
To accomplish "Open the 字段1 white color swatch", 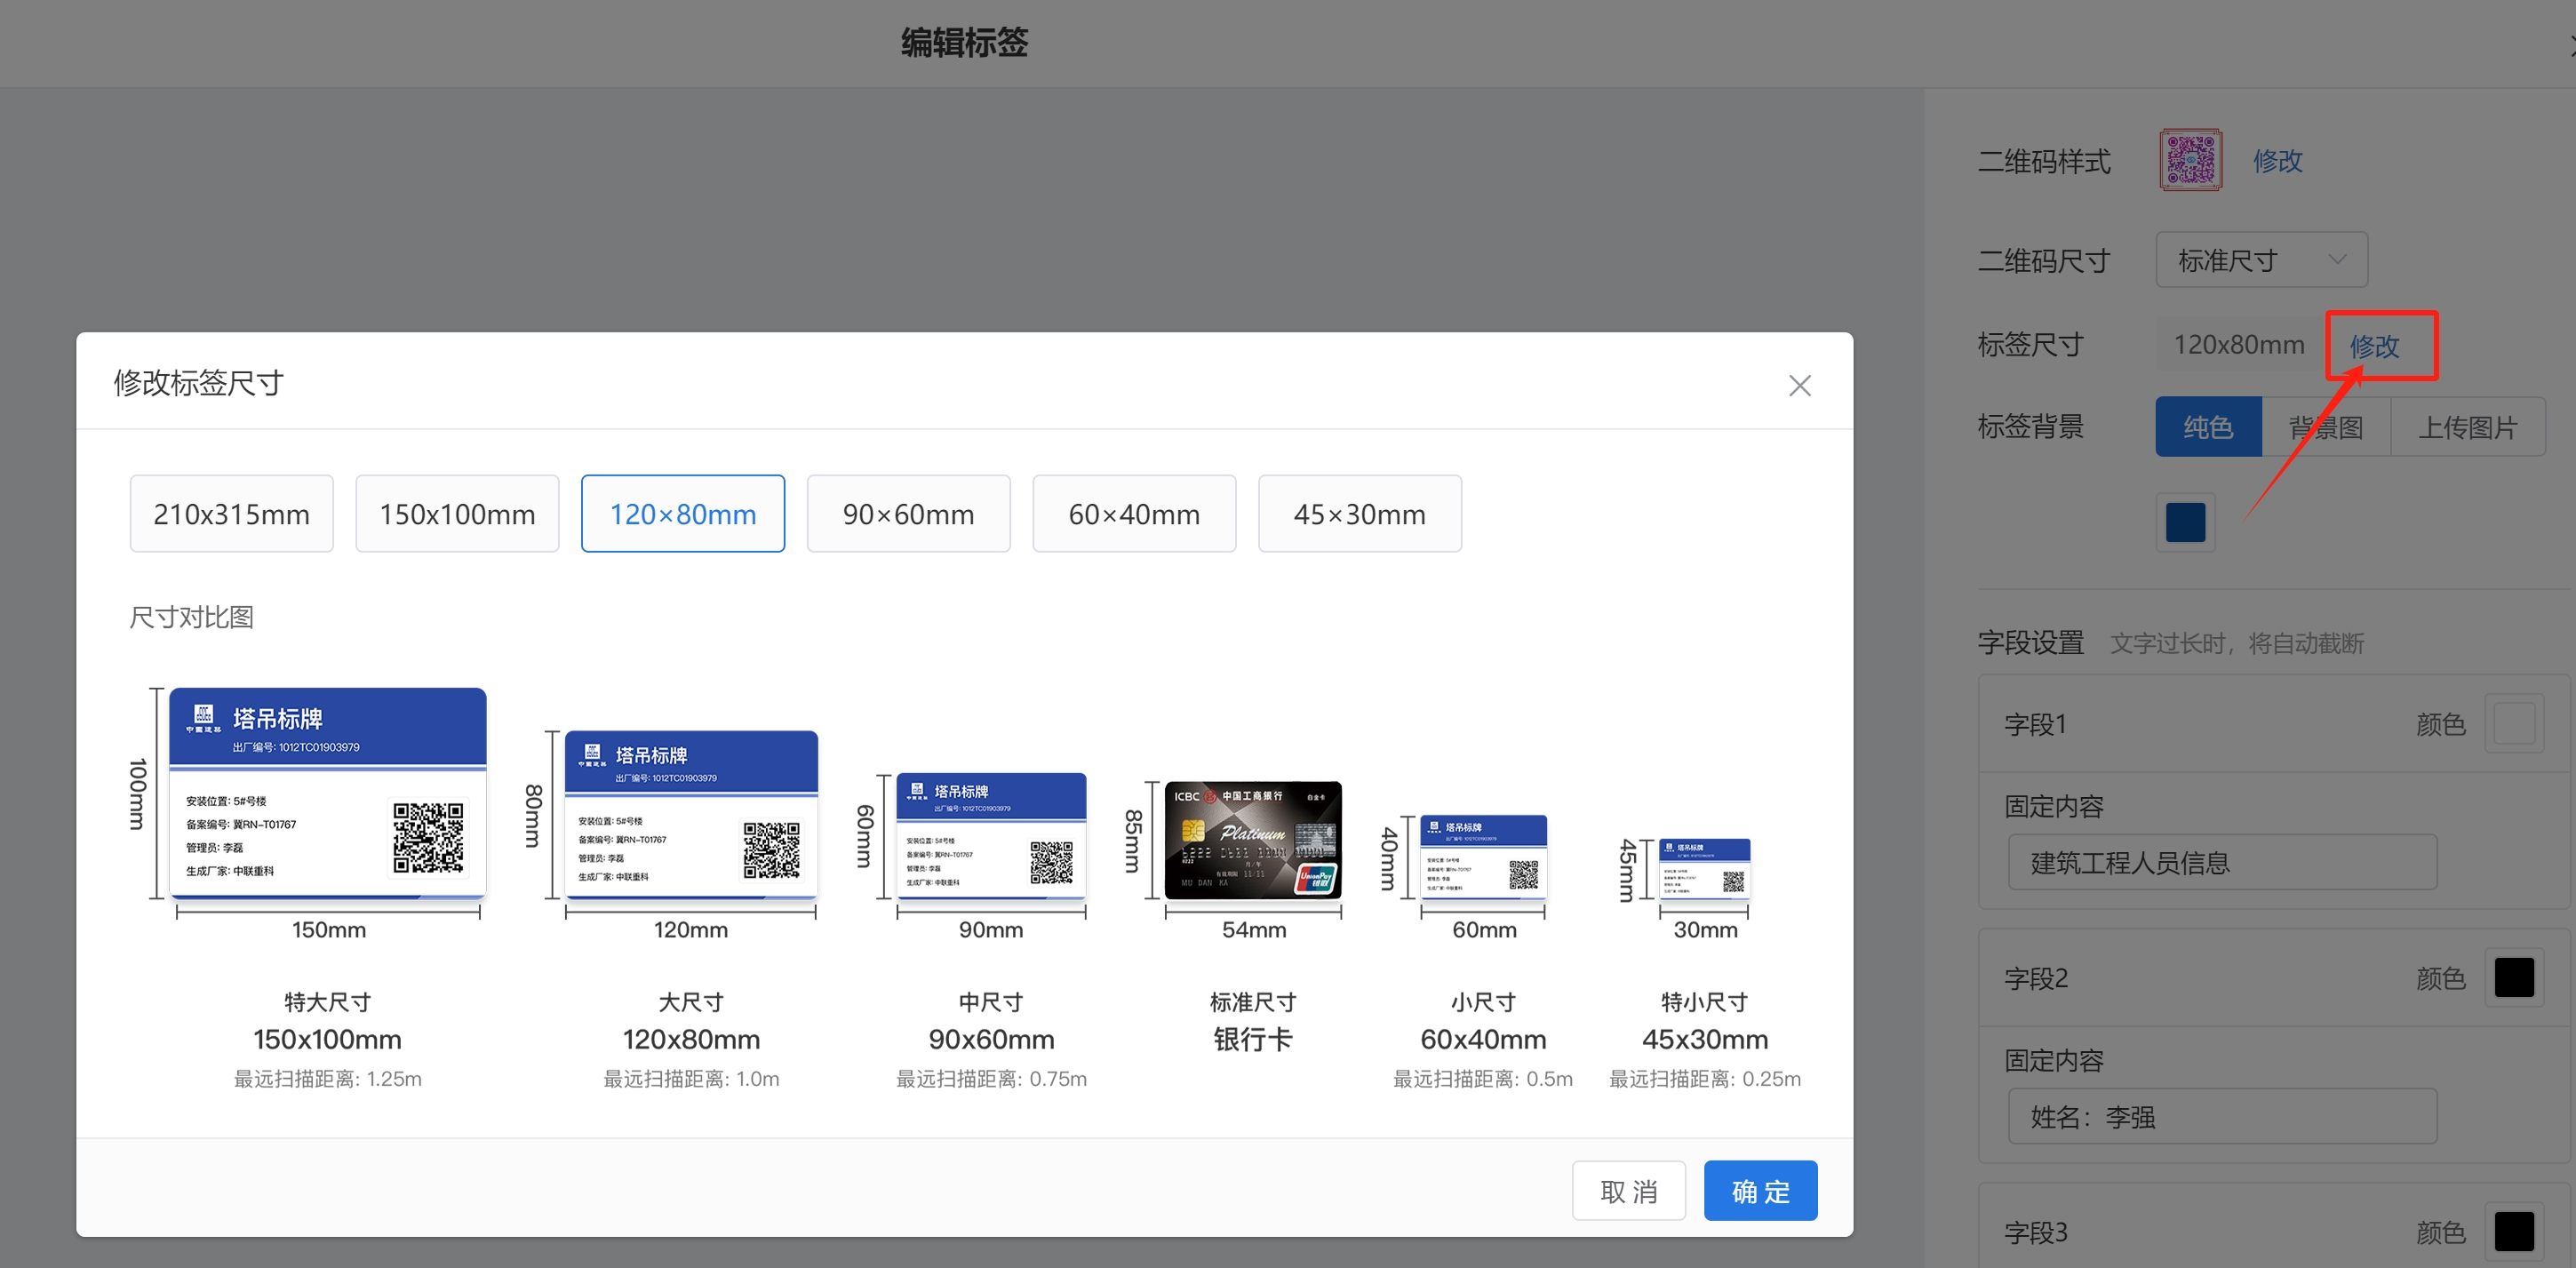I will coord(2513,723).
